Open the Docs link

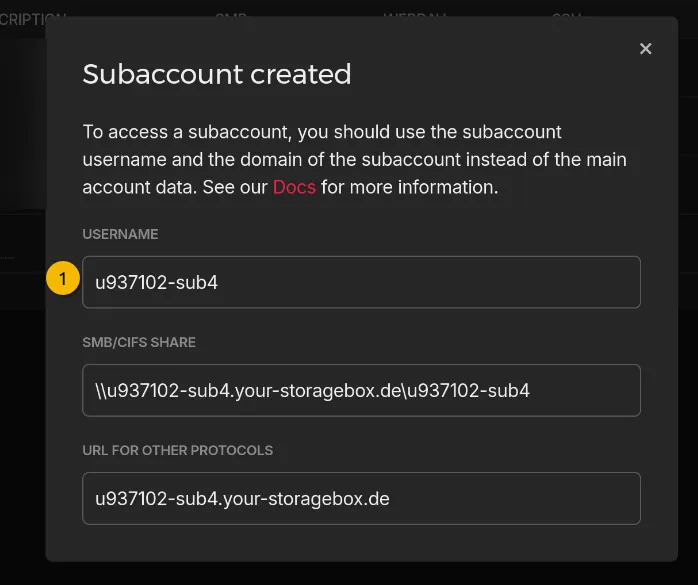tap(294, 187)
